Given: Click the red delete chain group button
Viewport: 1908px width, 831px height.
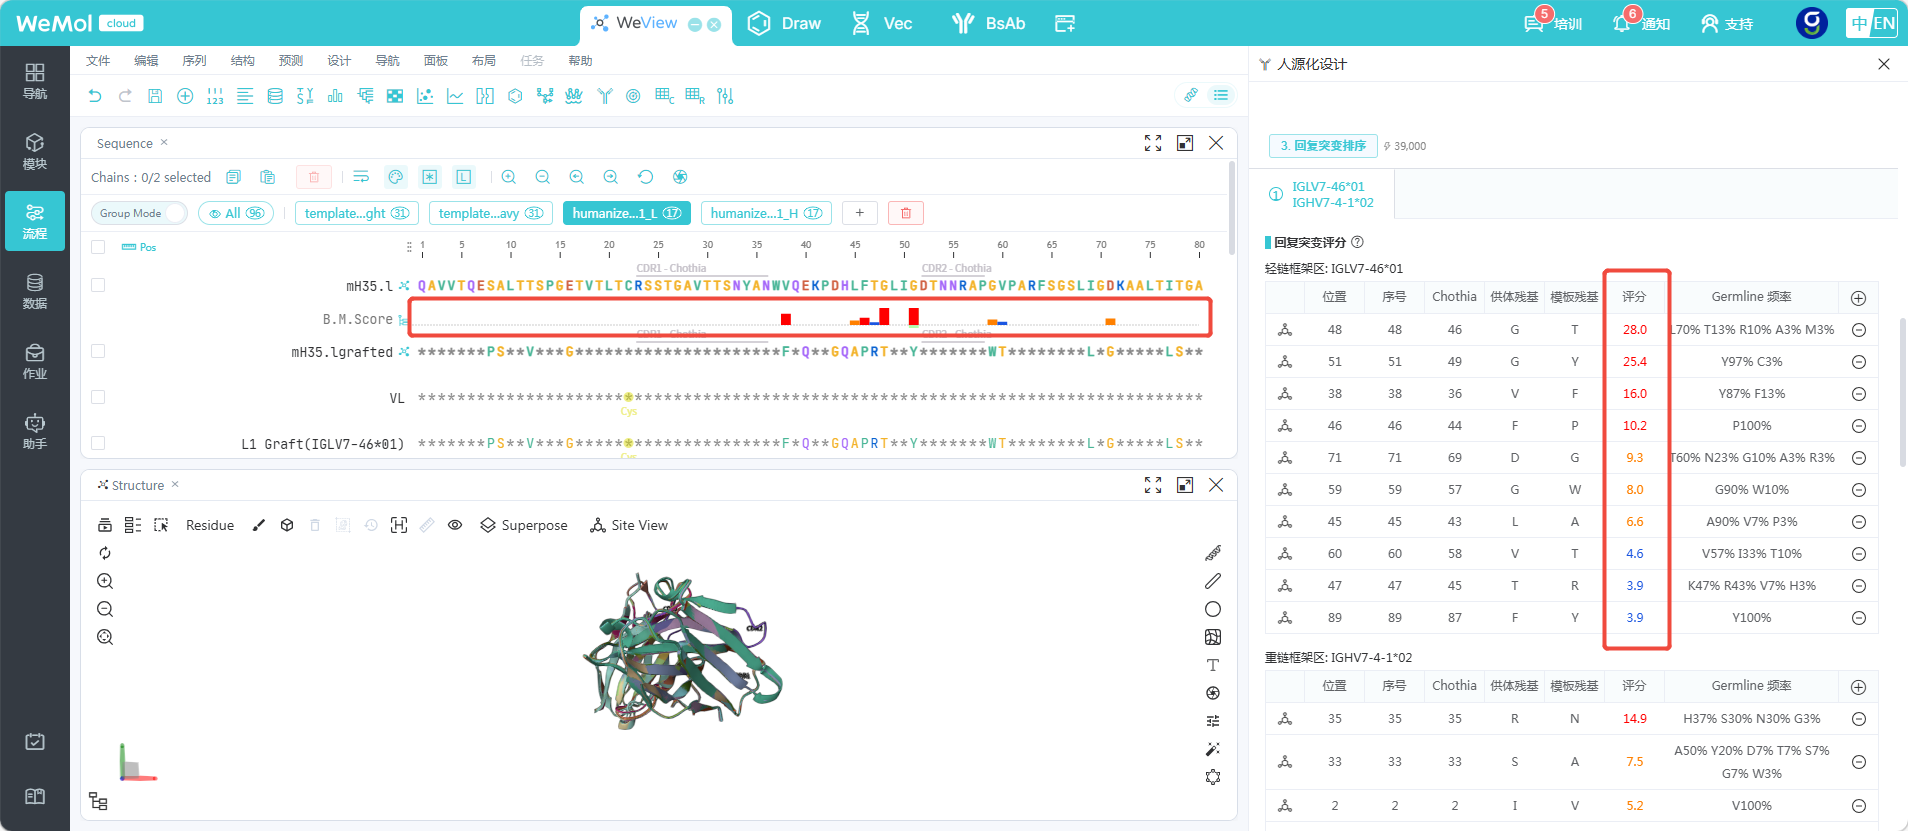Looking at the screenshot, I should [906, 213].
